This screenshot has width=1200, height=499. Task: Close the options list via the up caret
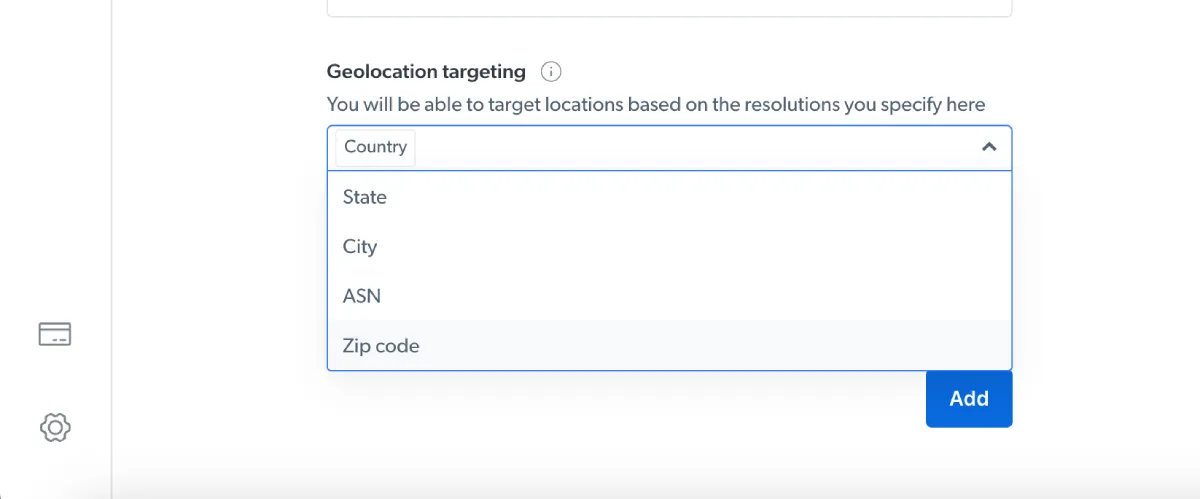pyautogui.click(x=989, y=147)
